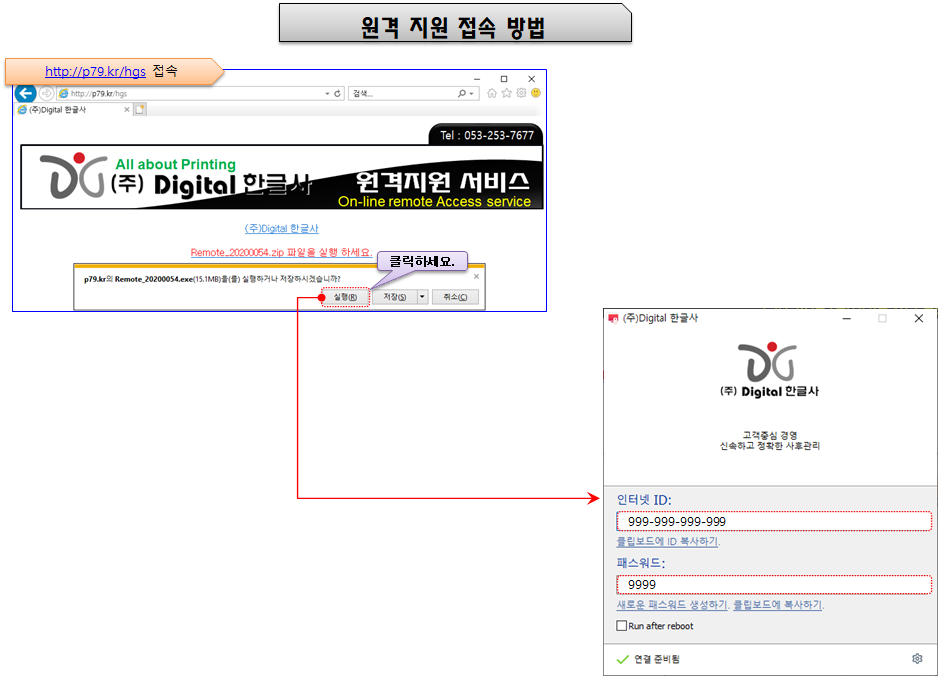Close the (주)Digital 한글사 remote window
The image size is (938, 676).
[x=919, y=318]
